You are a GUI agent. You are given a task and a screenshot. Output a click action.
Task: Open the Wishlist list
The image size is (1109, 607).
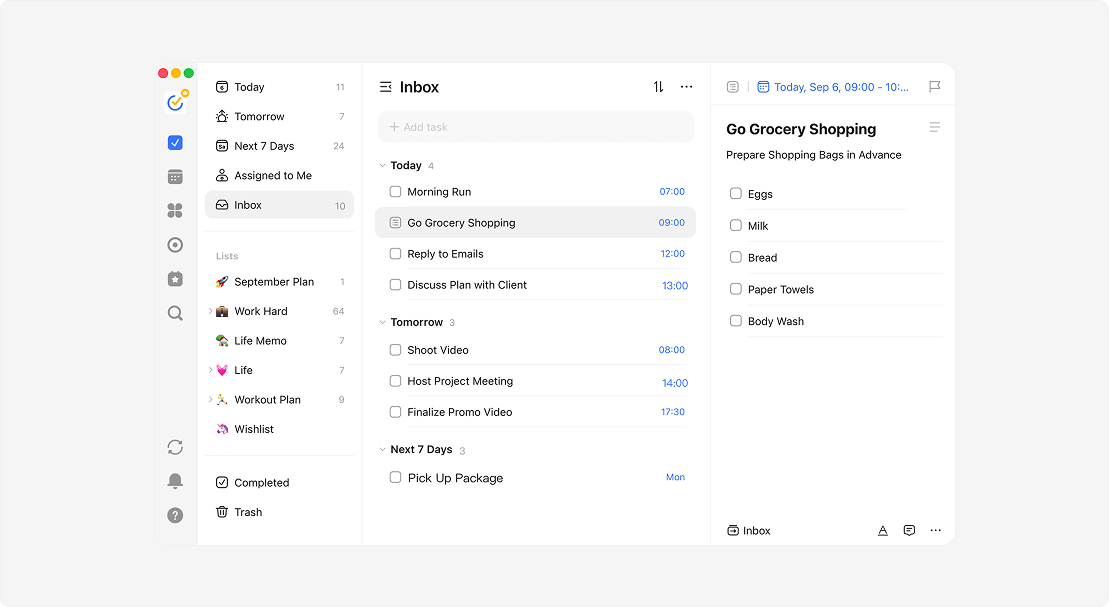[279, 429]
